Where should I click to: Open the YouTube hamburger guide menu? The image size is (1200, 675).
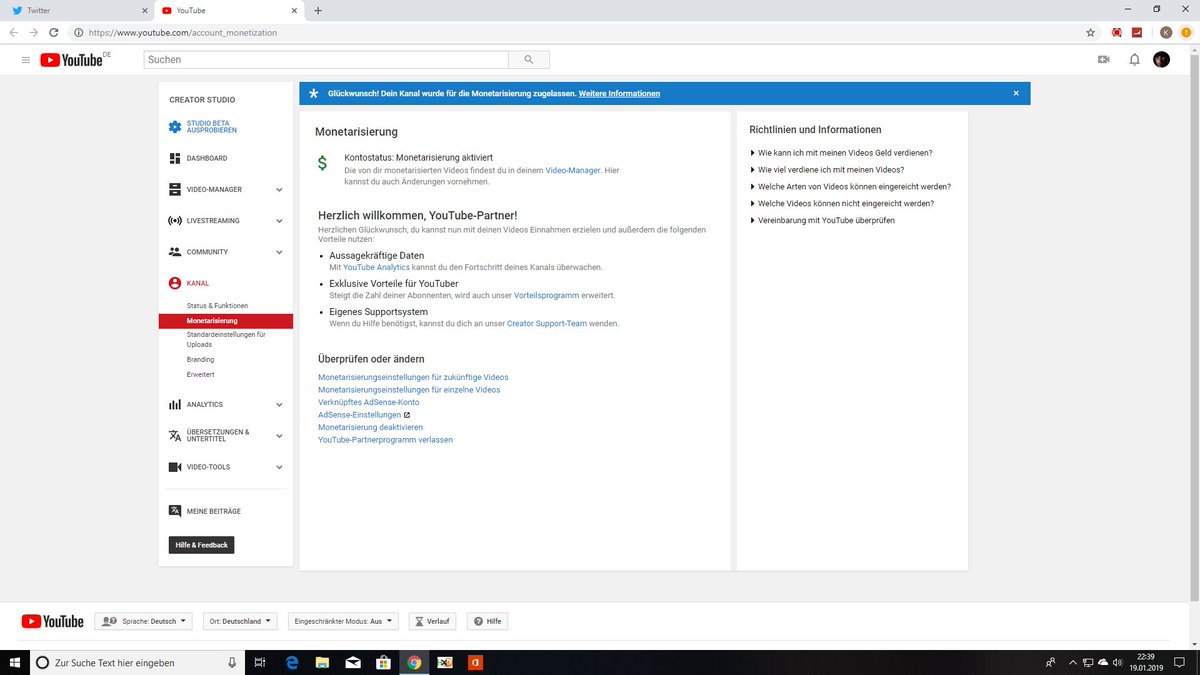pos(25,60)
